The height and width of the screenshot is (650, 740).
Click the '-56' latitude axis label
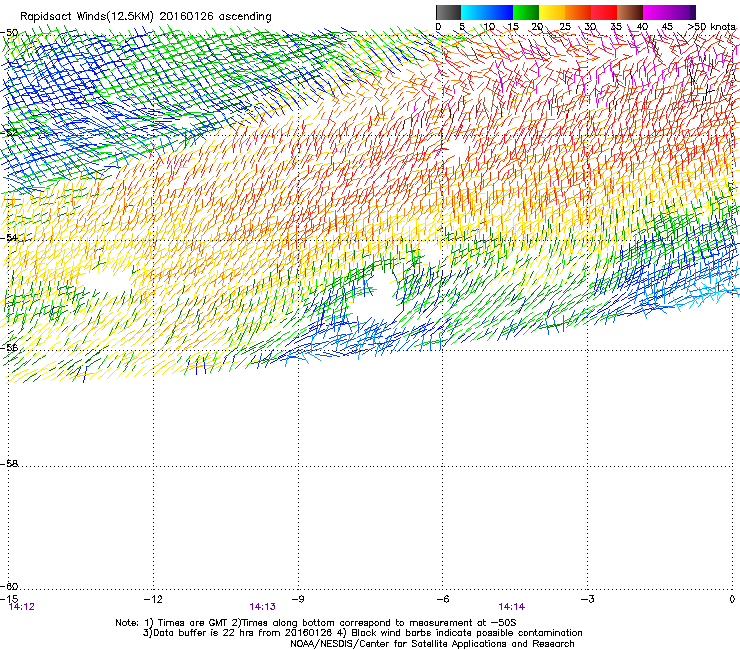[9, 348]
